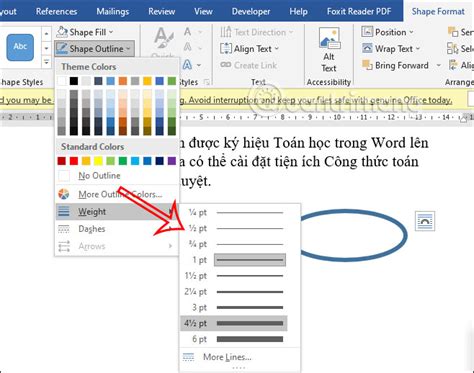474x373 pixels.
Task: Click the Arrows icon
Action: [x=64, y=246]
